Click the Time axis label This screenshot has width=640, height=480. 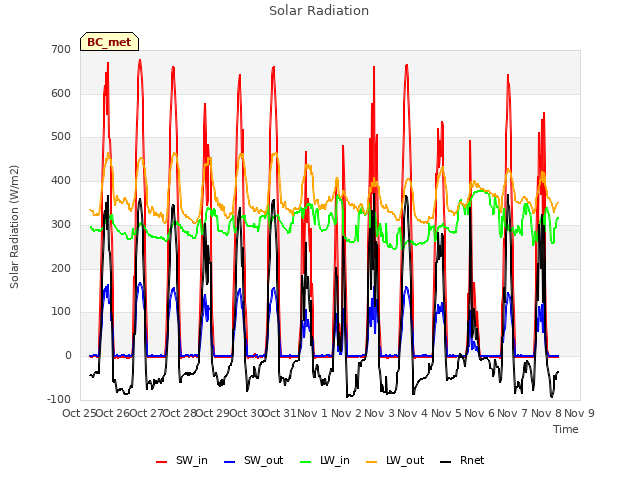tap(566, 429)
